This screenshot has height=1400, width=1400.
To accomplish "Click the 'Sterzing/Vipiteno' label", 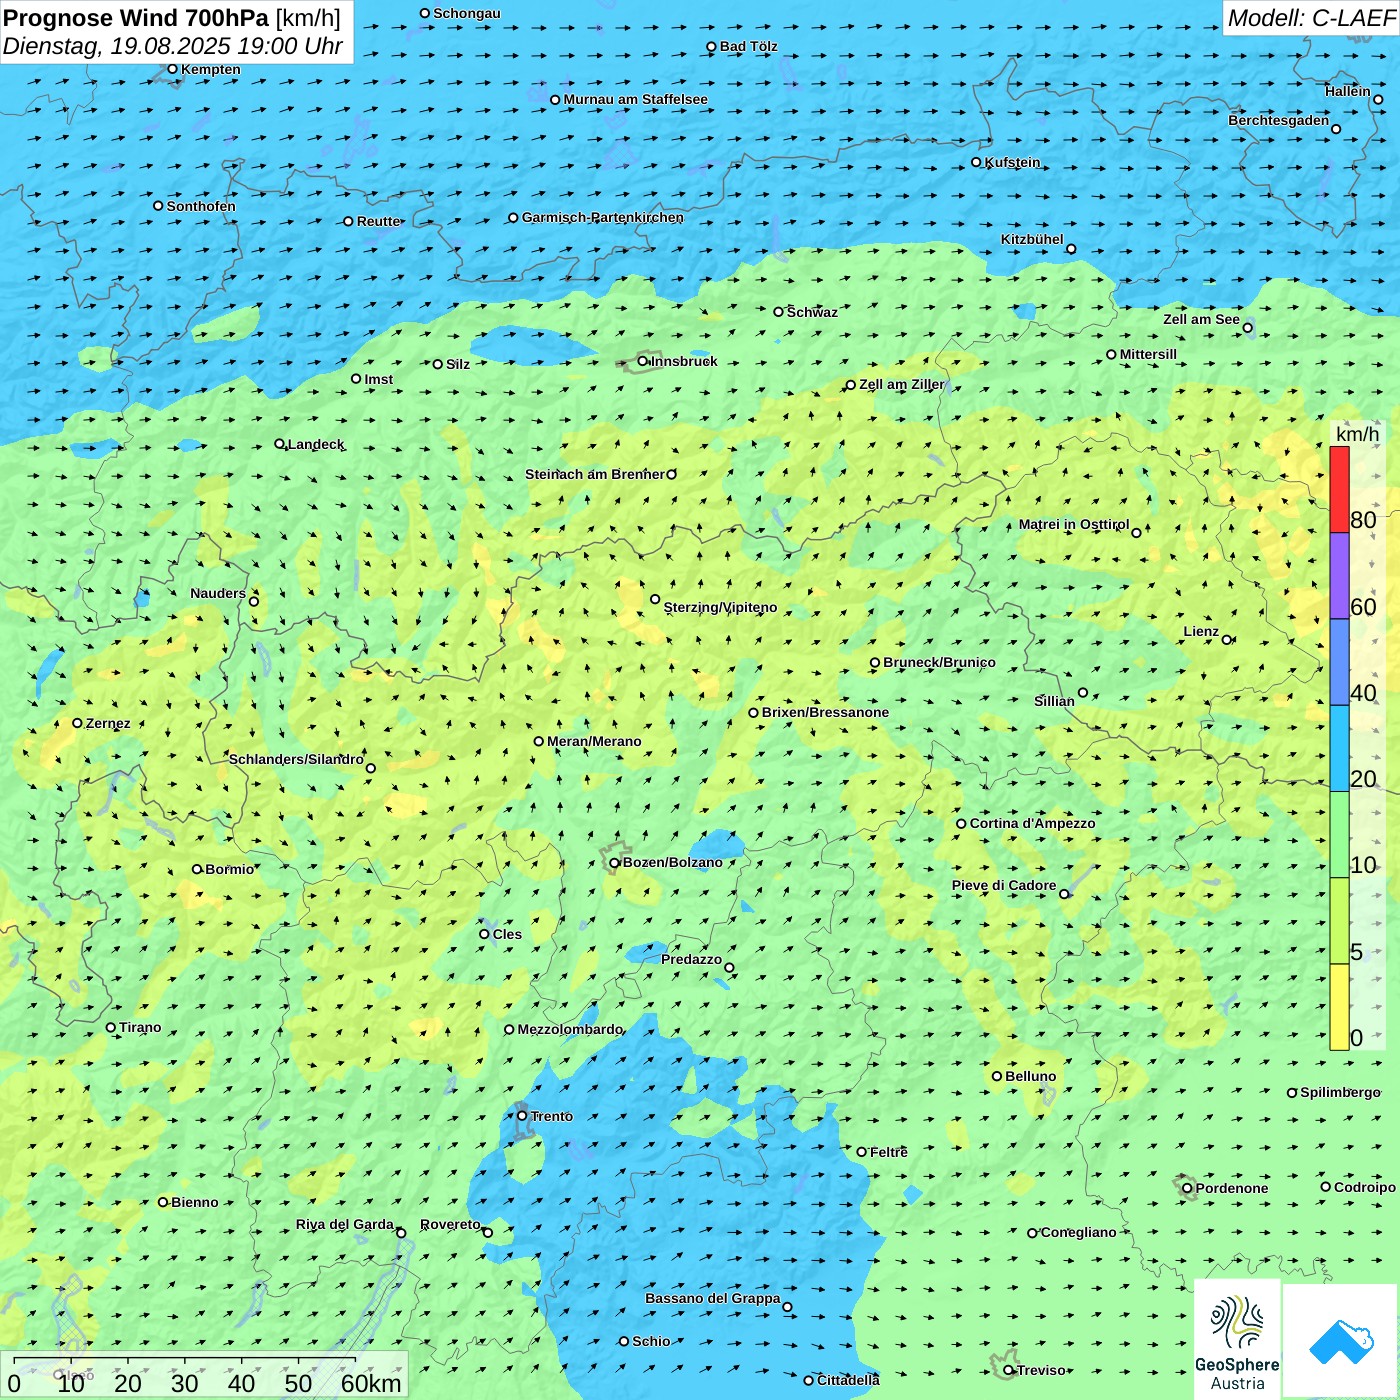I will coord(720,607).
